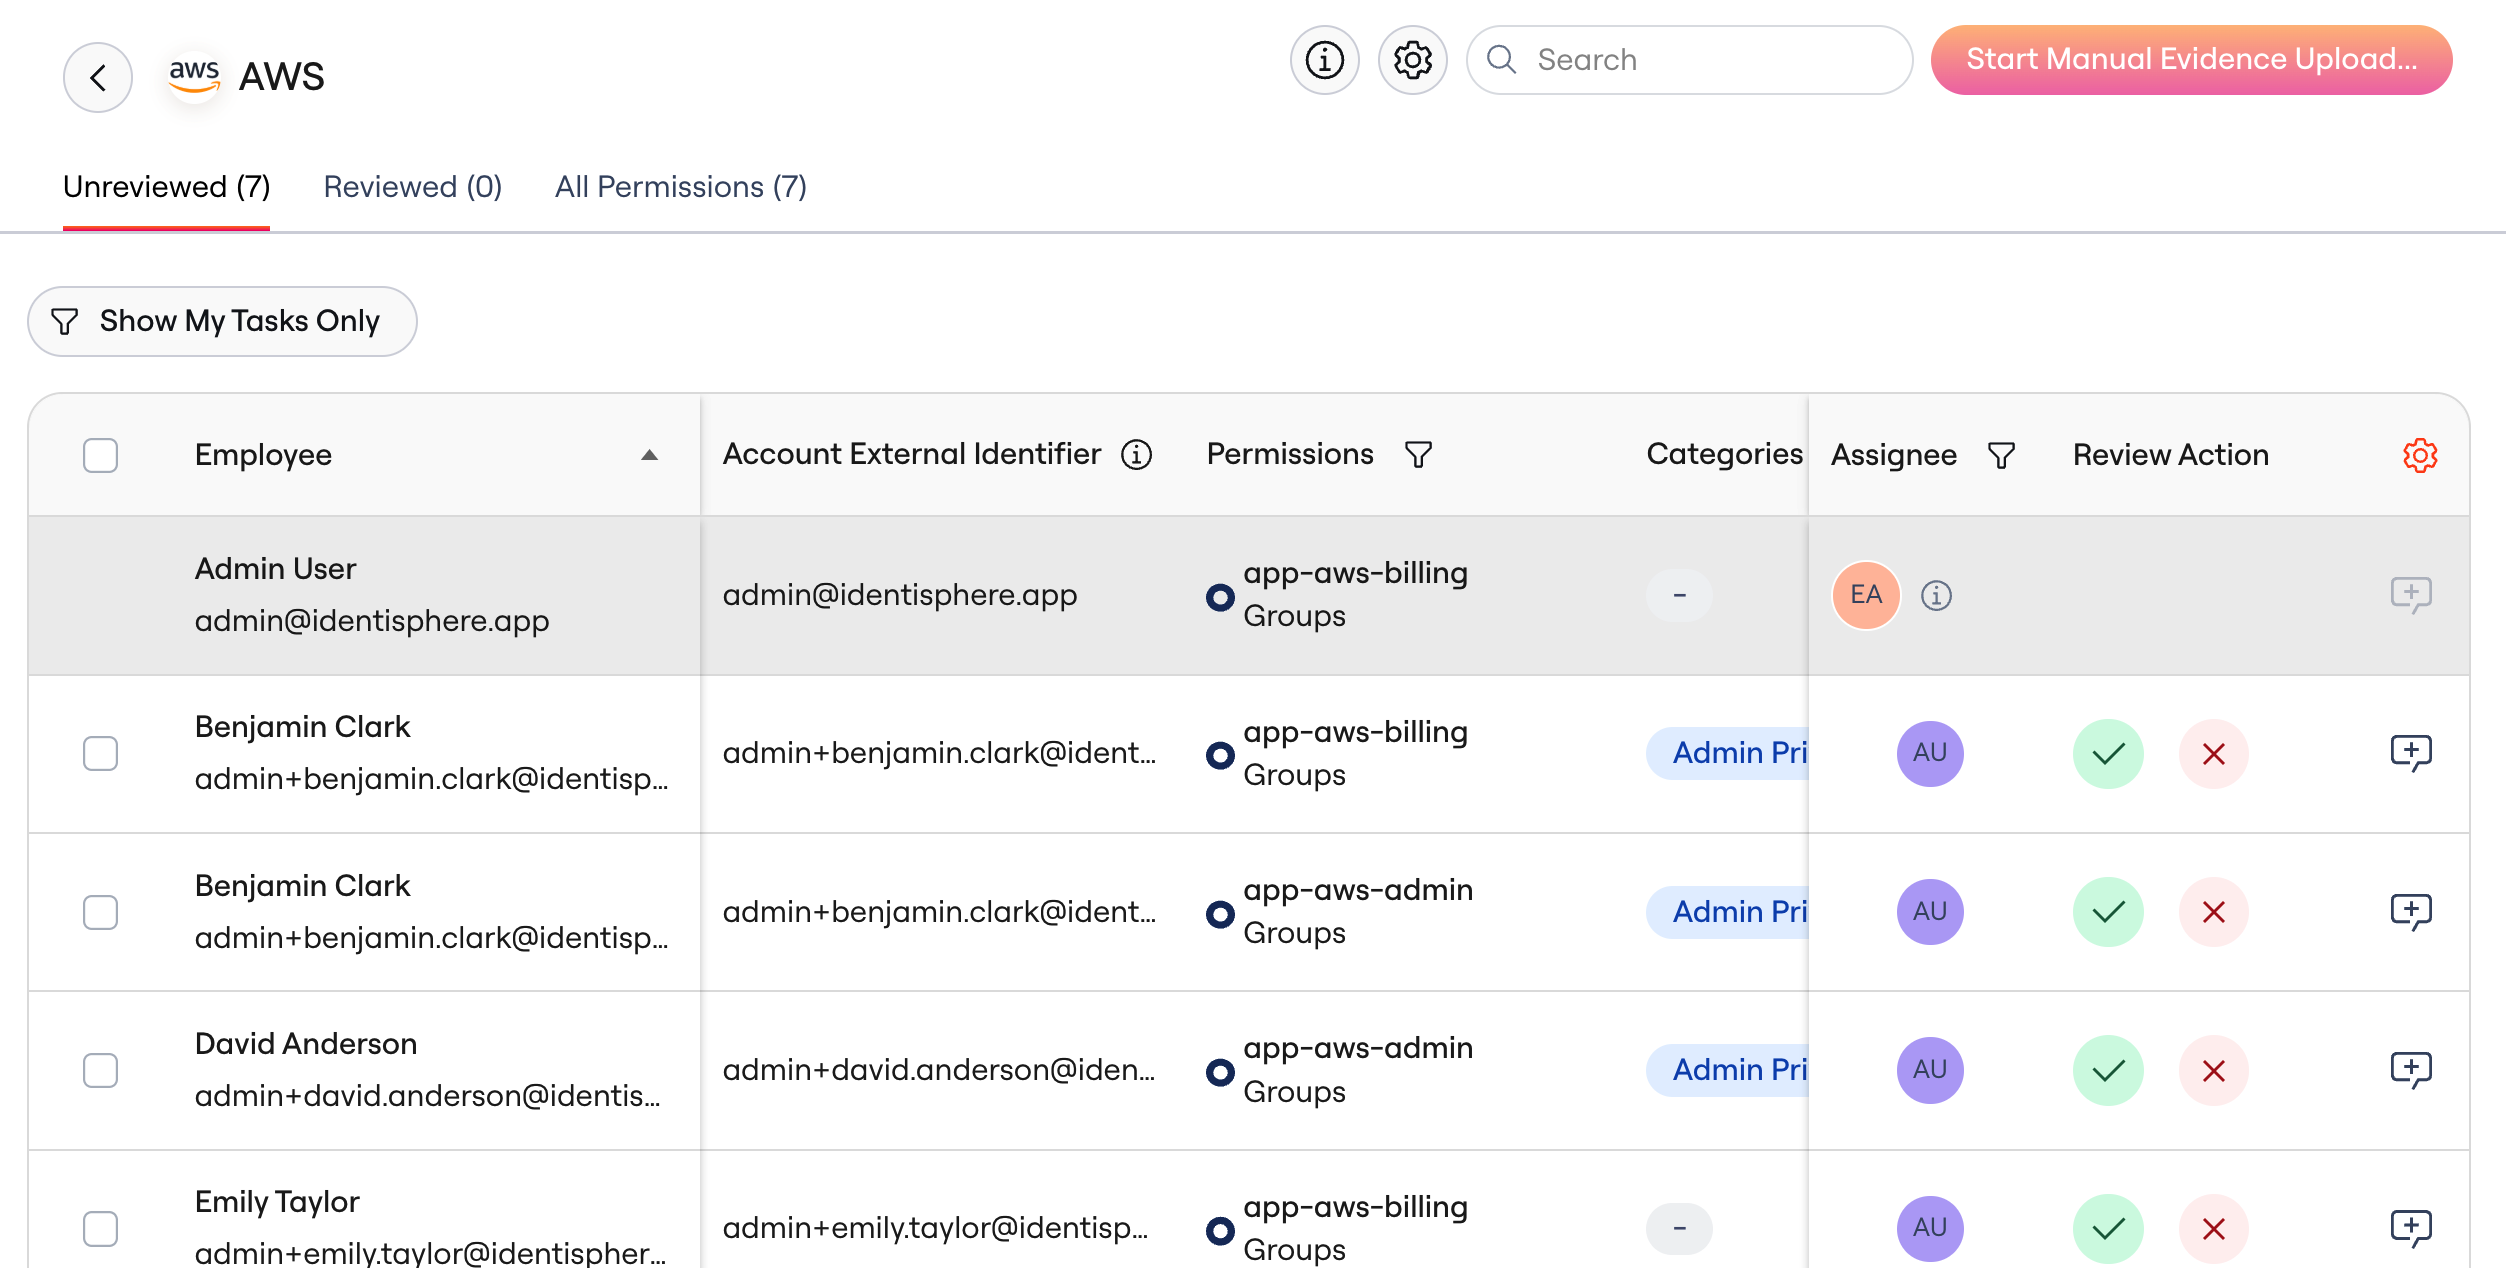Click info icon next to the EA assignee

coord(1936,595)
